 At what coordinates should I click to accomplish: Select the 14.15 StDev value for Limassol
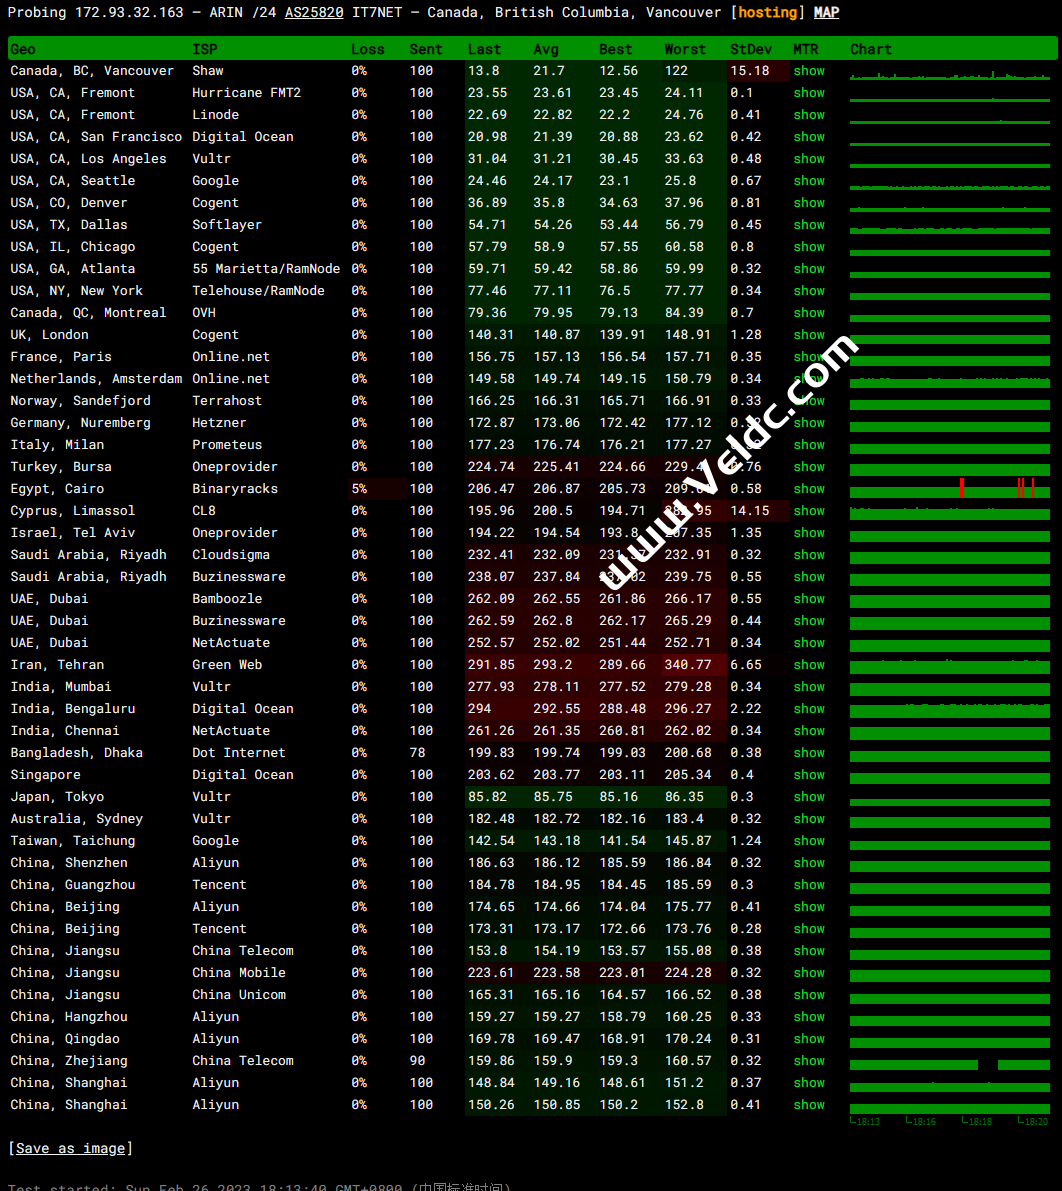click(750, 510)
